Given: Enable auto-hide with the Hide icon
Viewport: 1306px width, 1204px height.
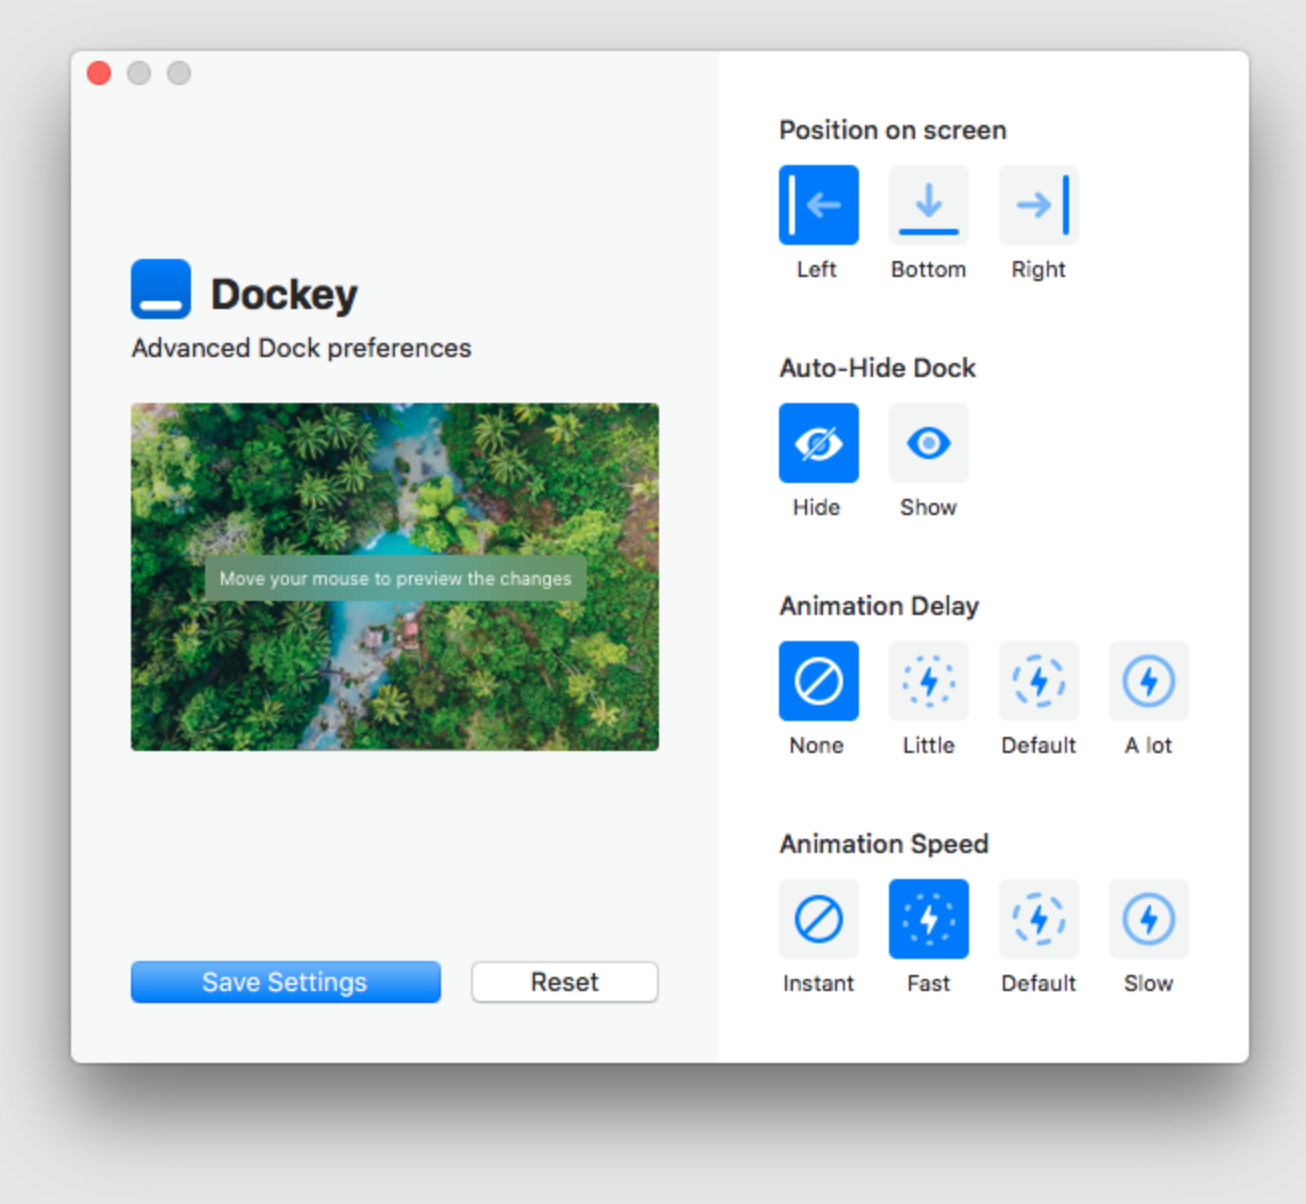Looking at the screenshot, I should click(818, 443).
